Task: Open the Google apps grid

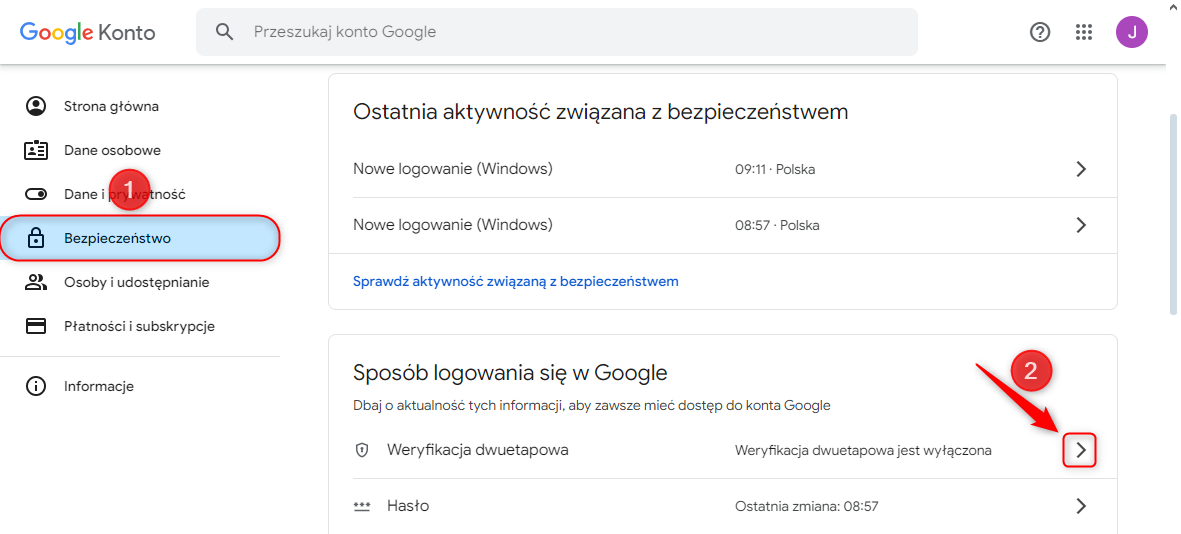Action: tap(1084, 32)
